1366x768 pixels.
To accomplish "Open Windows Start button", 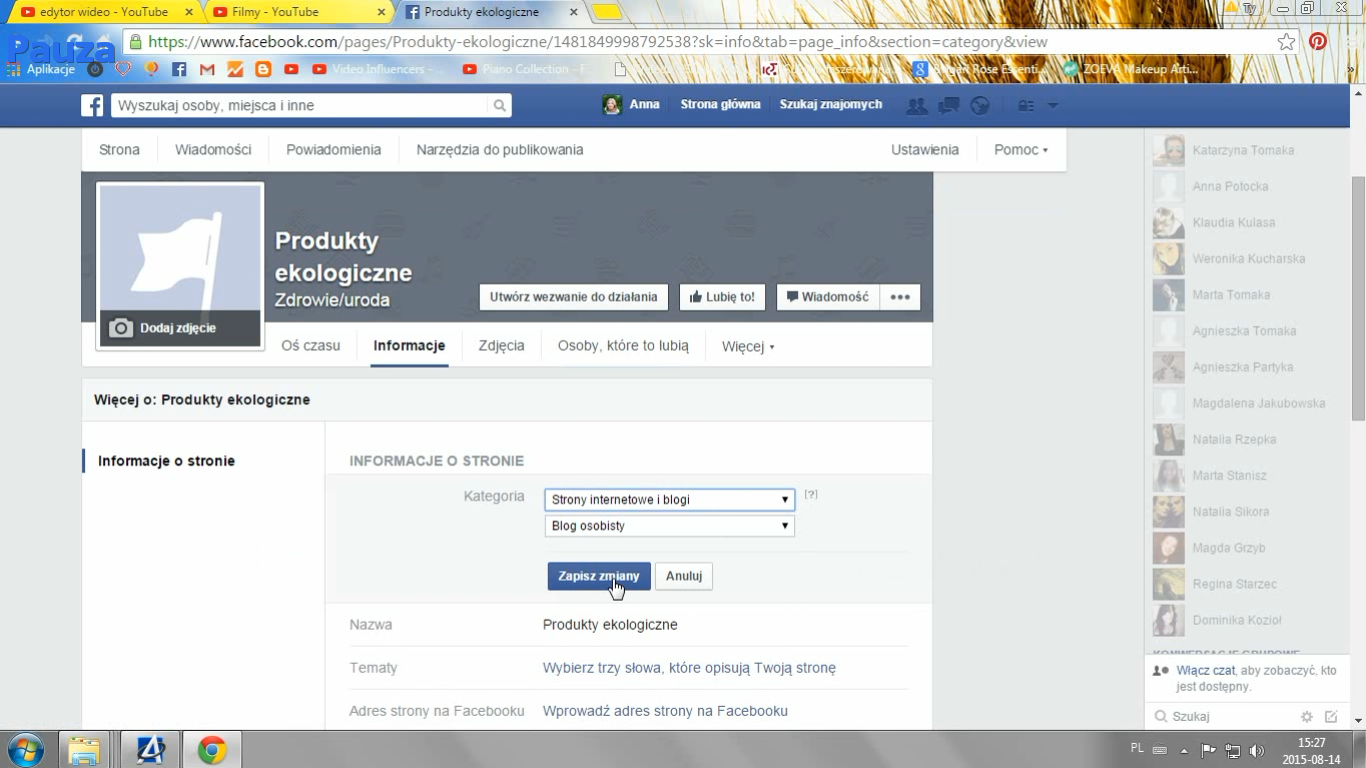I will [x=26, y=749].
